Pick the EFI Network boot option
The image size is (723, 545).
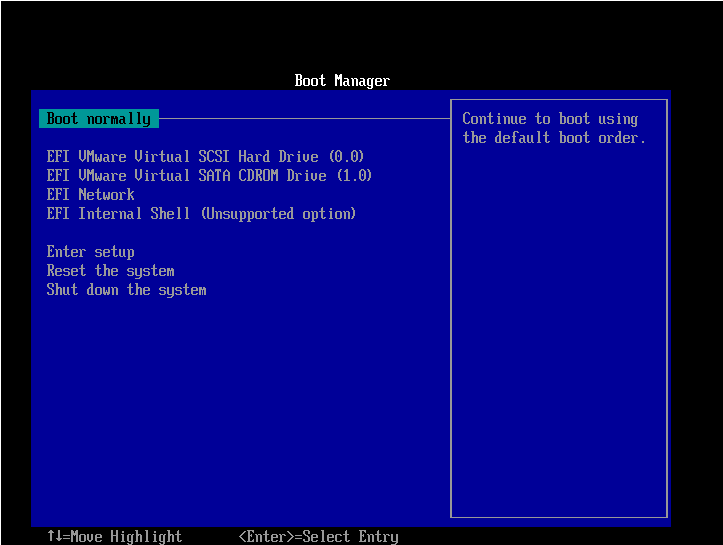coord(91,195)
